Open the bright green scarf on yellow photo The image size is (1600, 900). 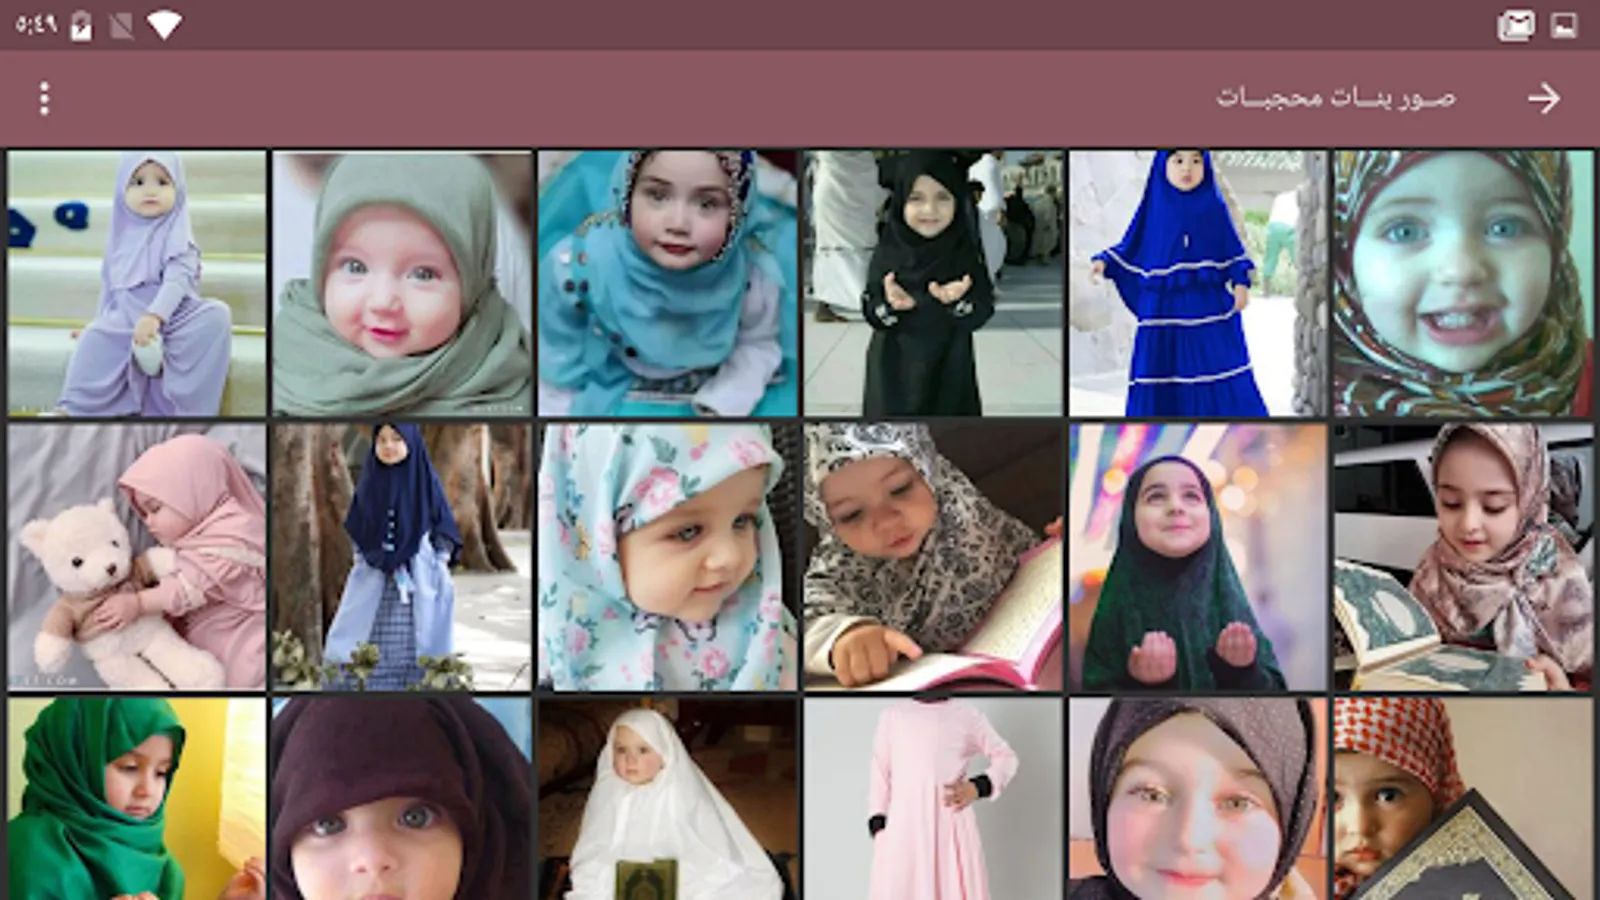pos(137,799)
